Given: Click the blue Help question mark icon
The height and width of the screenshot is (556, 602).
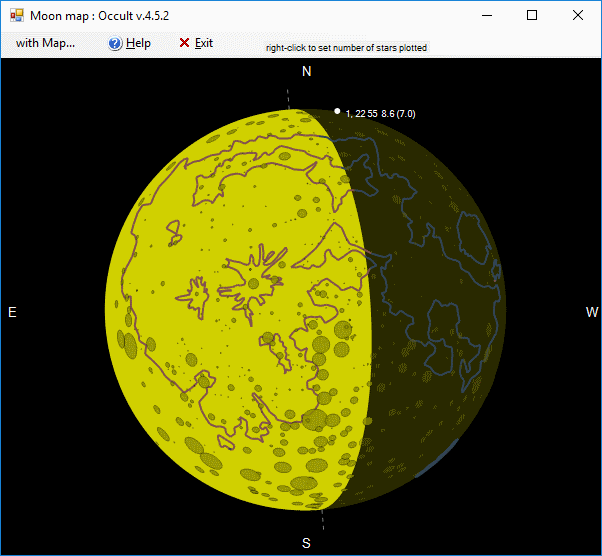Looking at the screenshot, I should click(115, 43).
